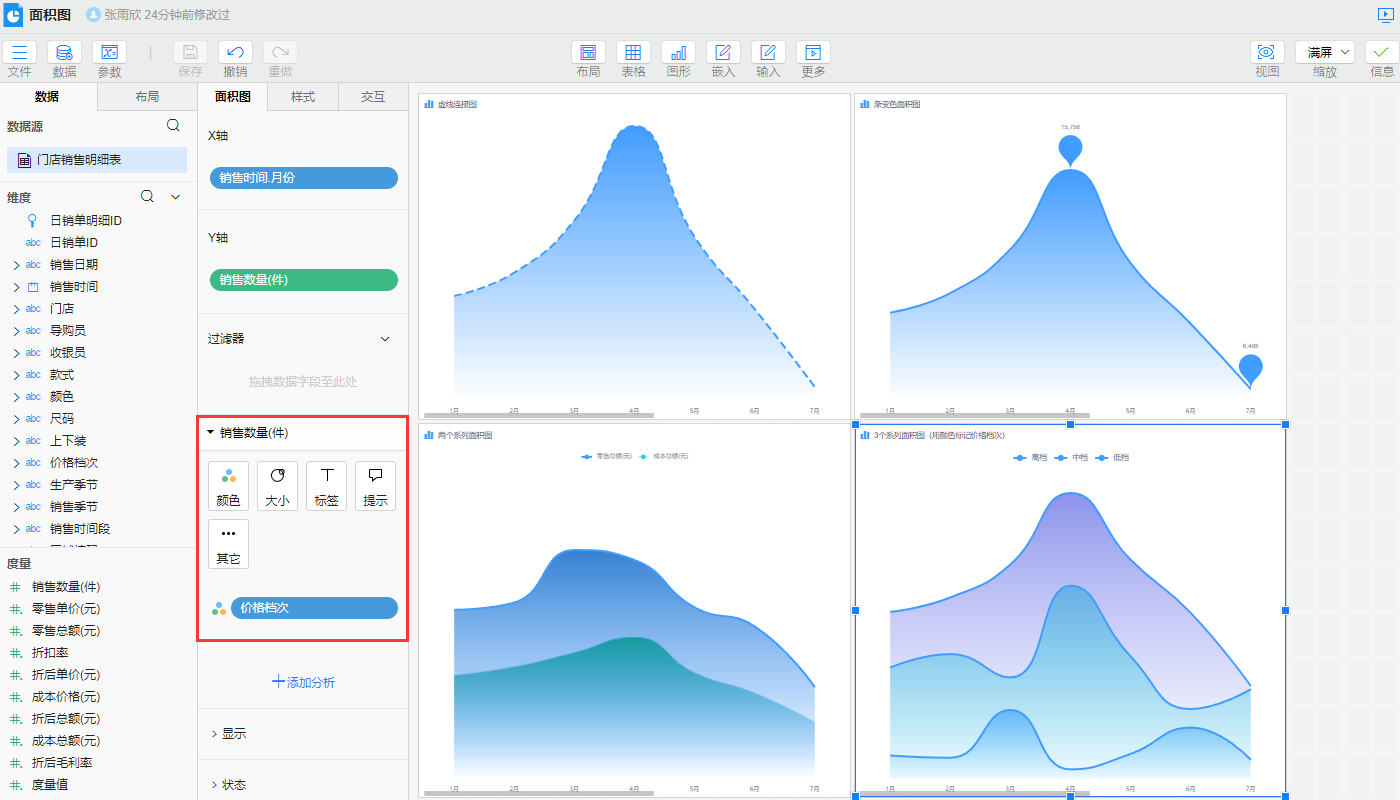Switch to the 样式 tab

pos(302,97)
